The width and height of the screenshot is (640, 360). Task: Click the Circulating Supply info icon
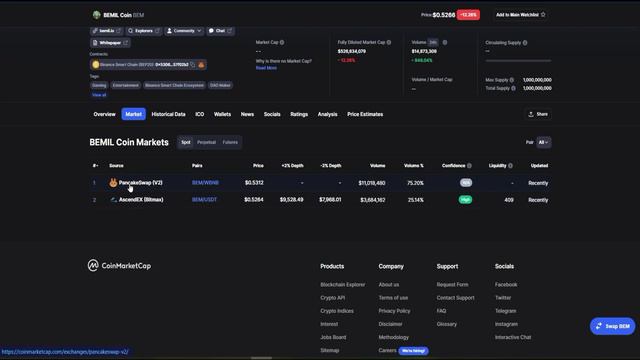[525, 42]
